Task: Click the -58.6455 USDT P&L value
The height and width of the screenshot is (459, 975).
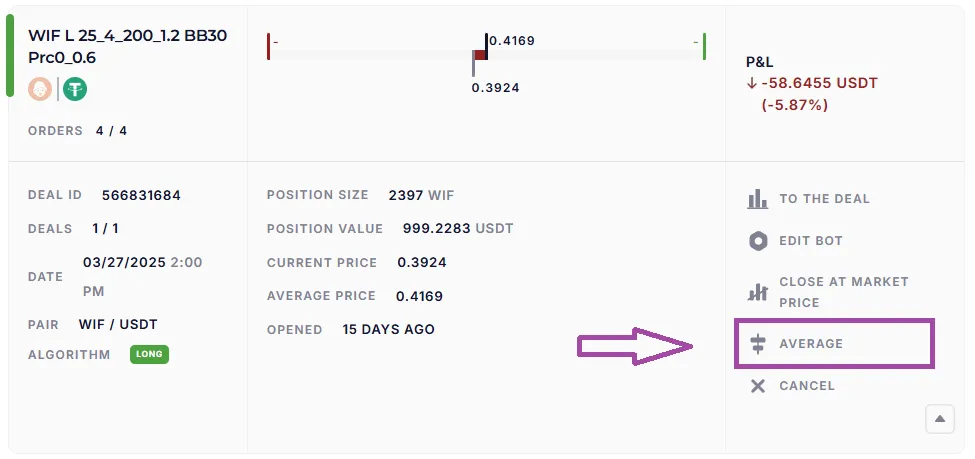Action: pos(819,84)
